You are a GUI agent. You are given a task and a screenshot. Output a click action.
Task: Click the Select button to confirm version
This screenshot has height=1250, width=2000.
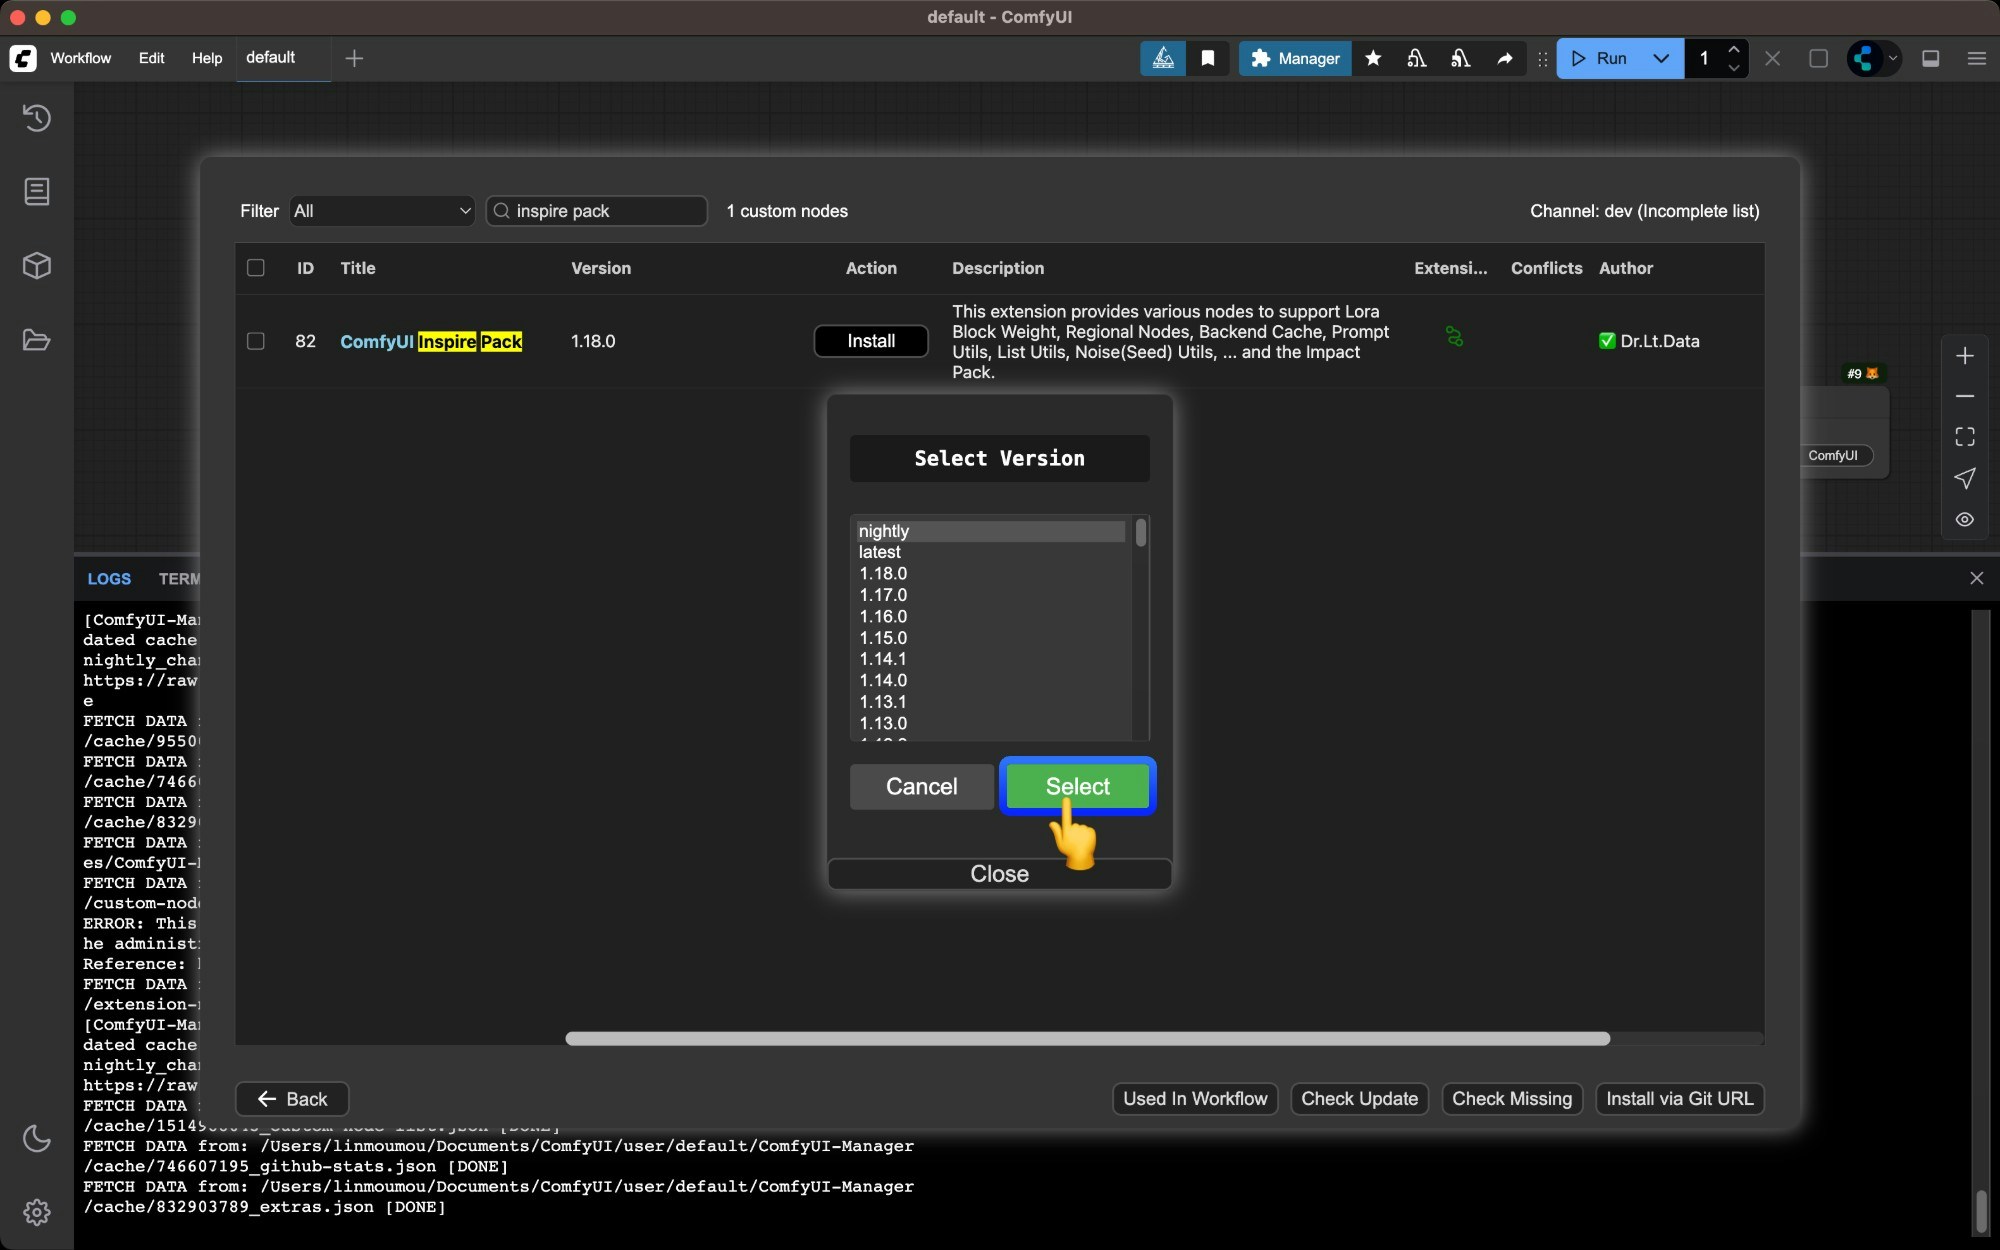pyautogui.click(x=1077, y=787)
